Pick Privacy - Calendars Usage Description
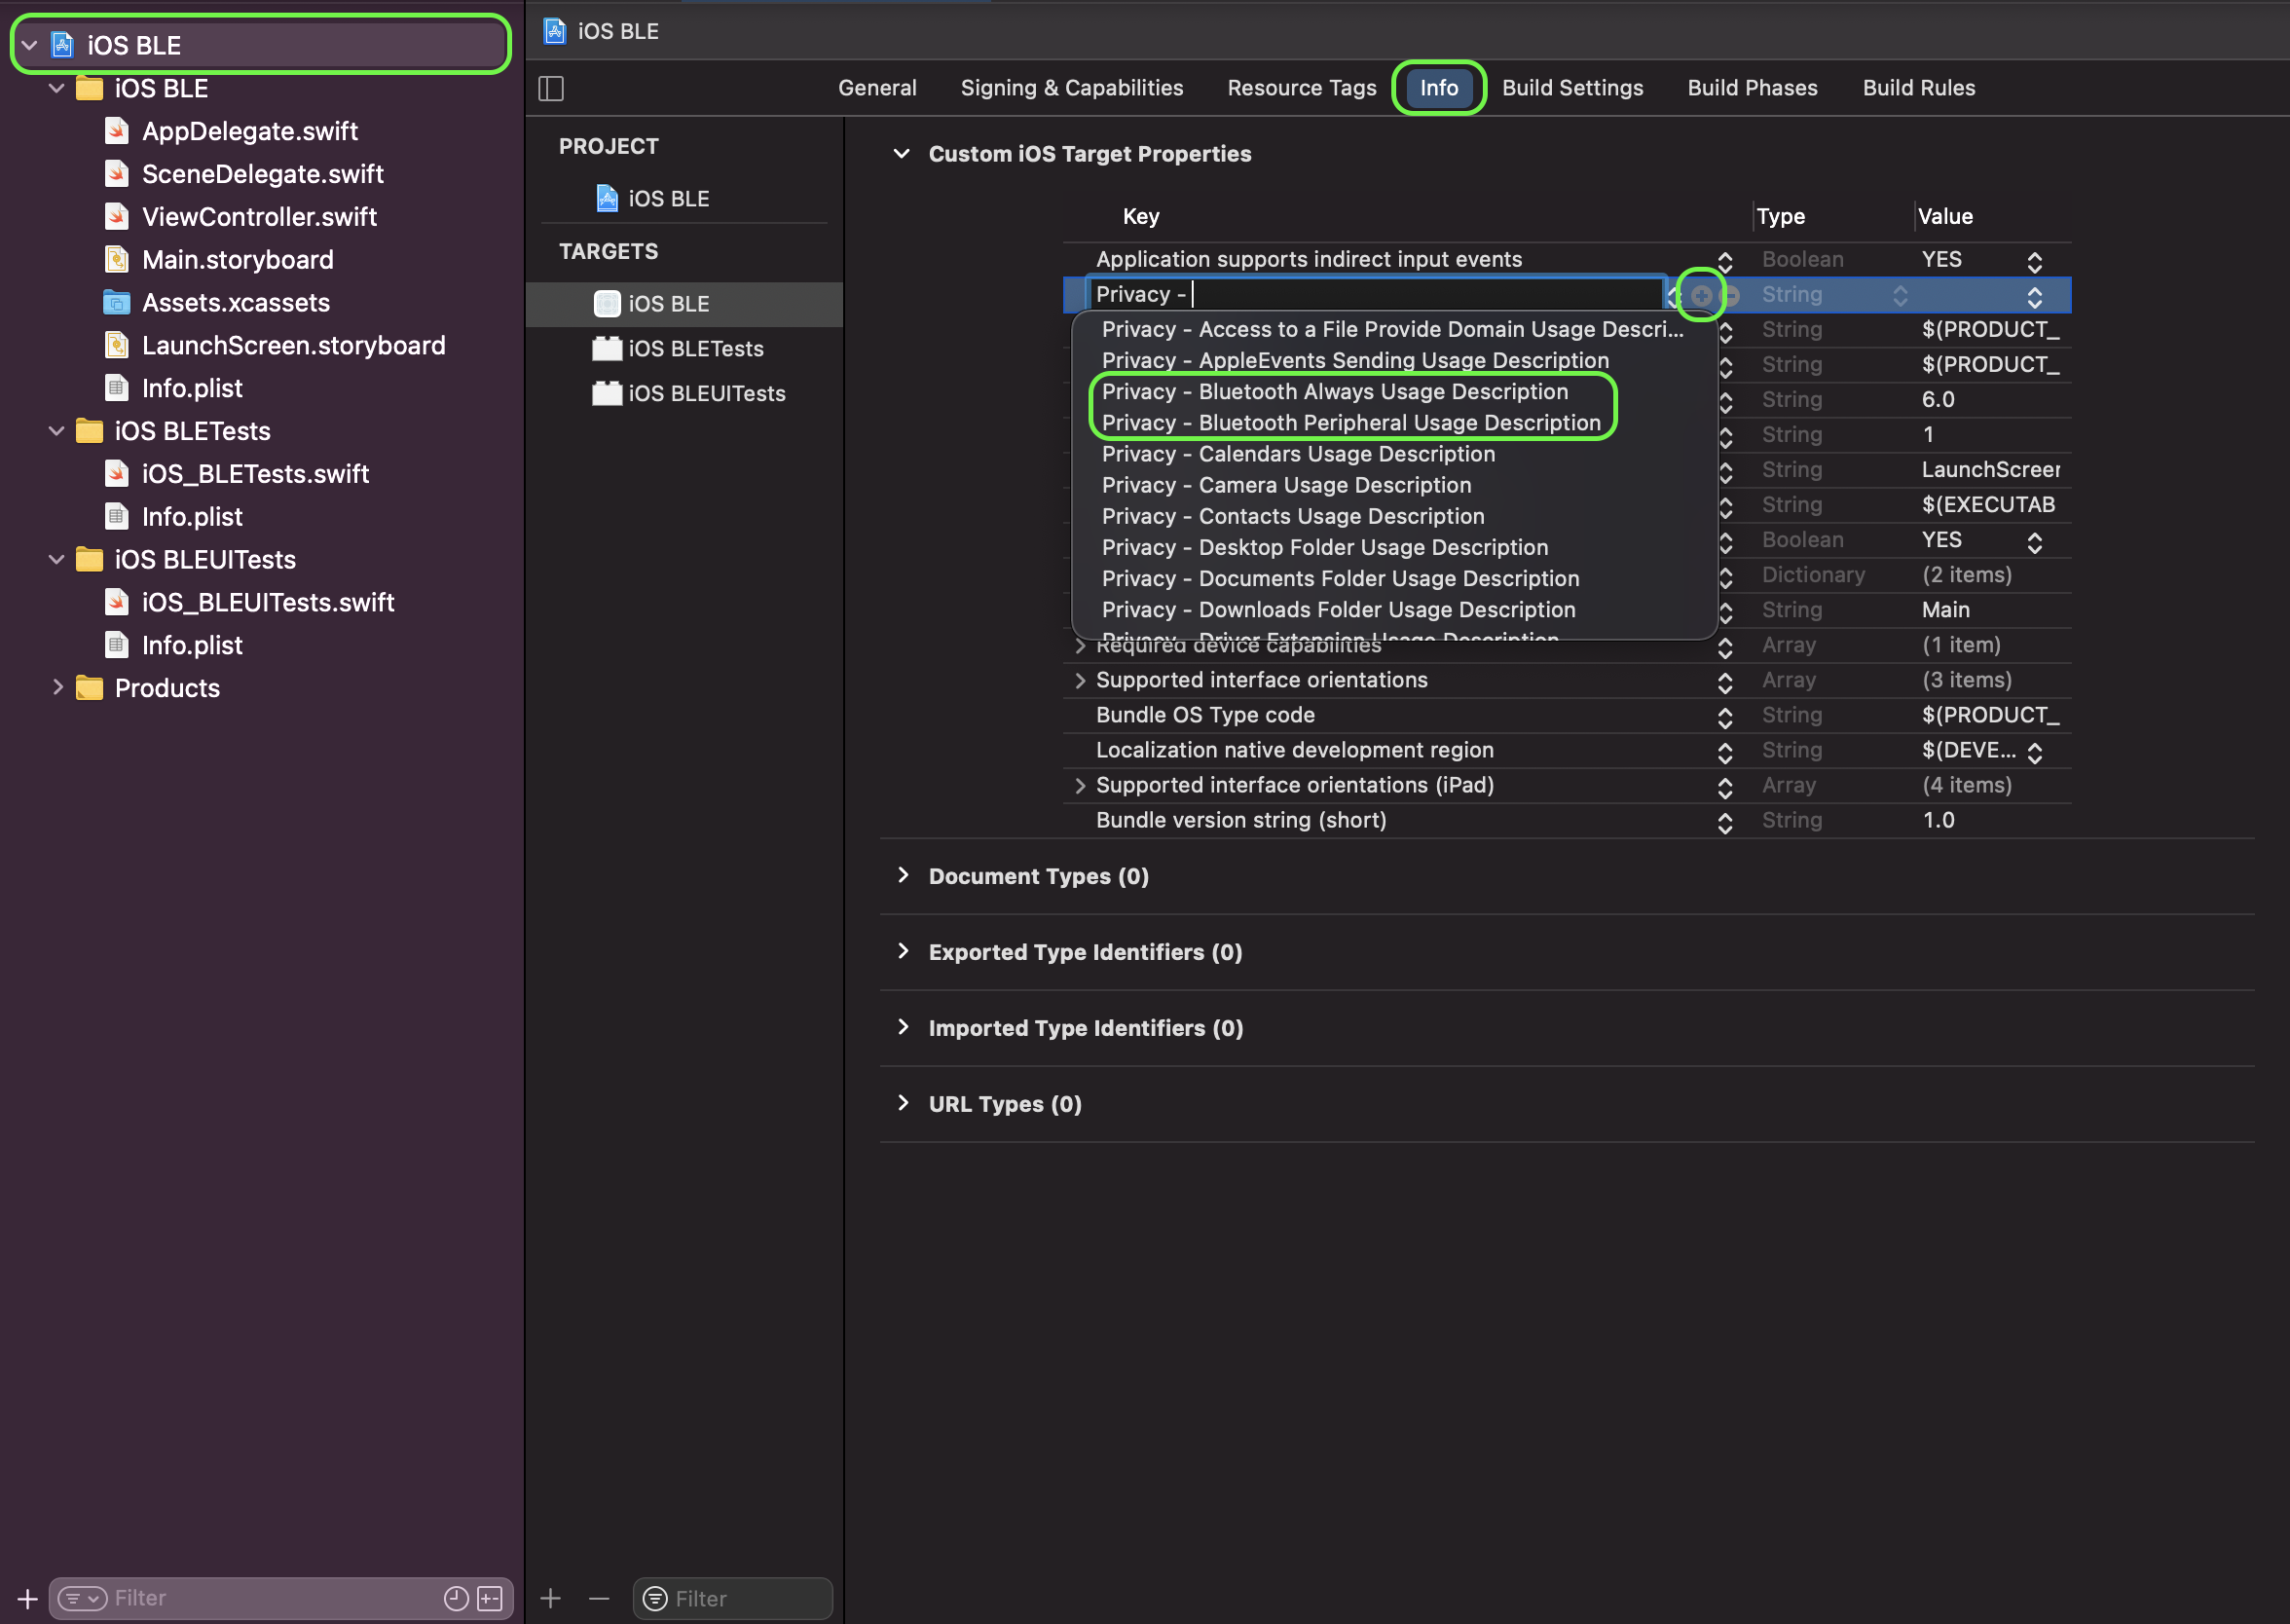The height and width of the screenshot is (1624, 2290). 1298,454
